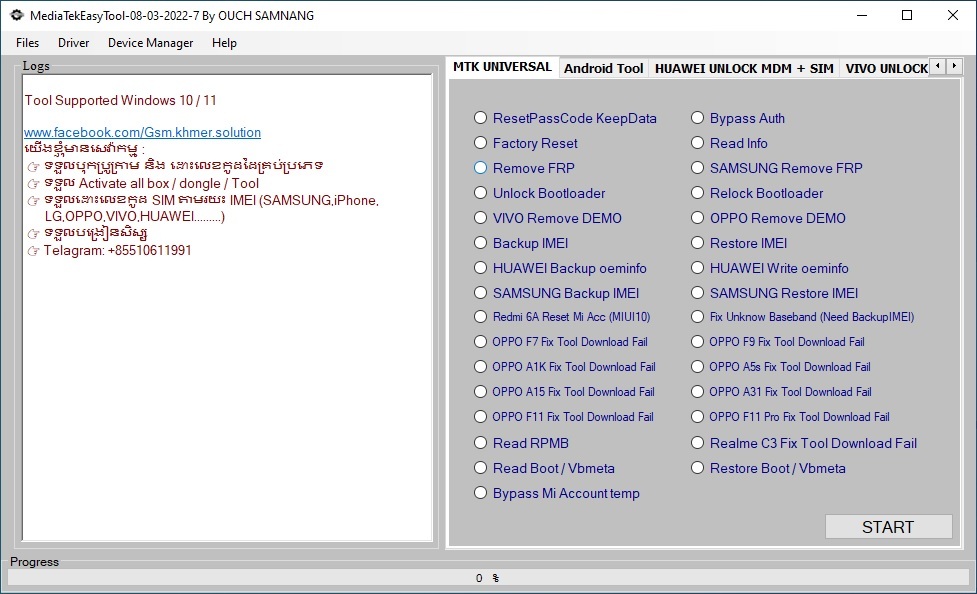Select the Bypass Auth radio button
977x594 pixels.
(x=697, y=118)
